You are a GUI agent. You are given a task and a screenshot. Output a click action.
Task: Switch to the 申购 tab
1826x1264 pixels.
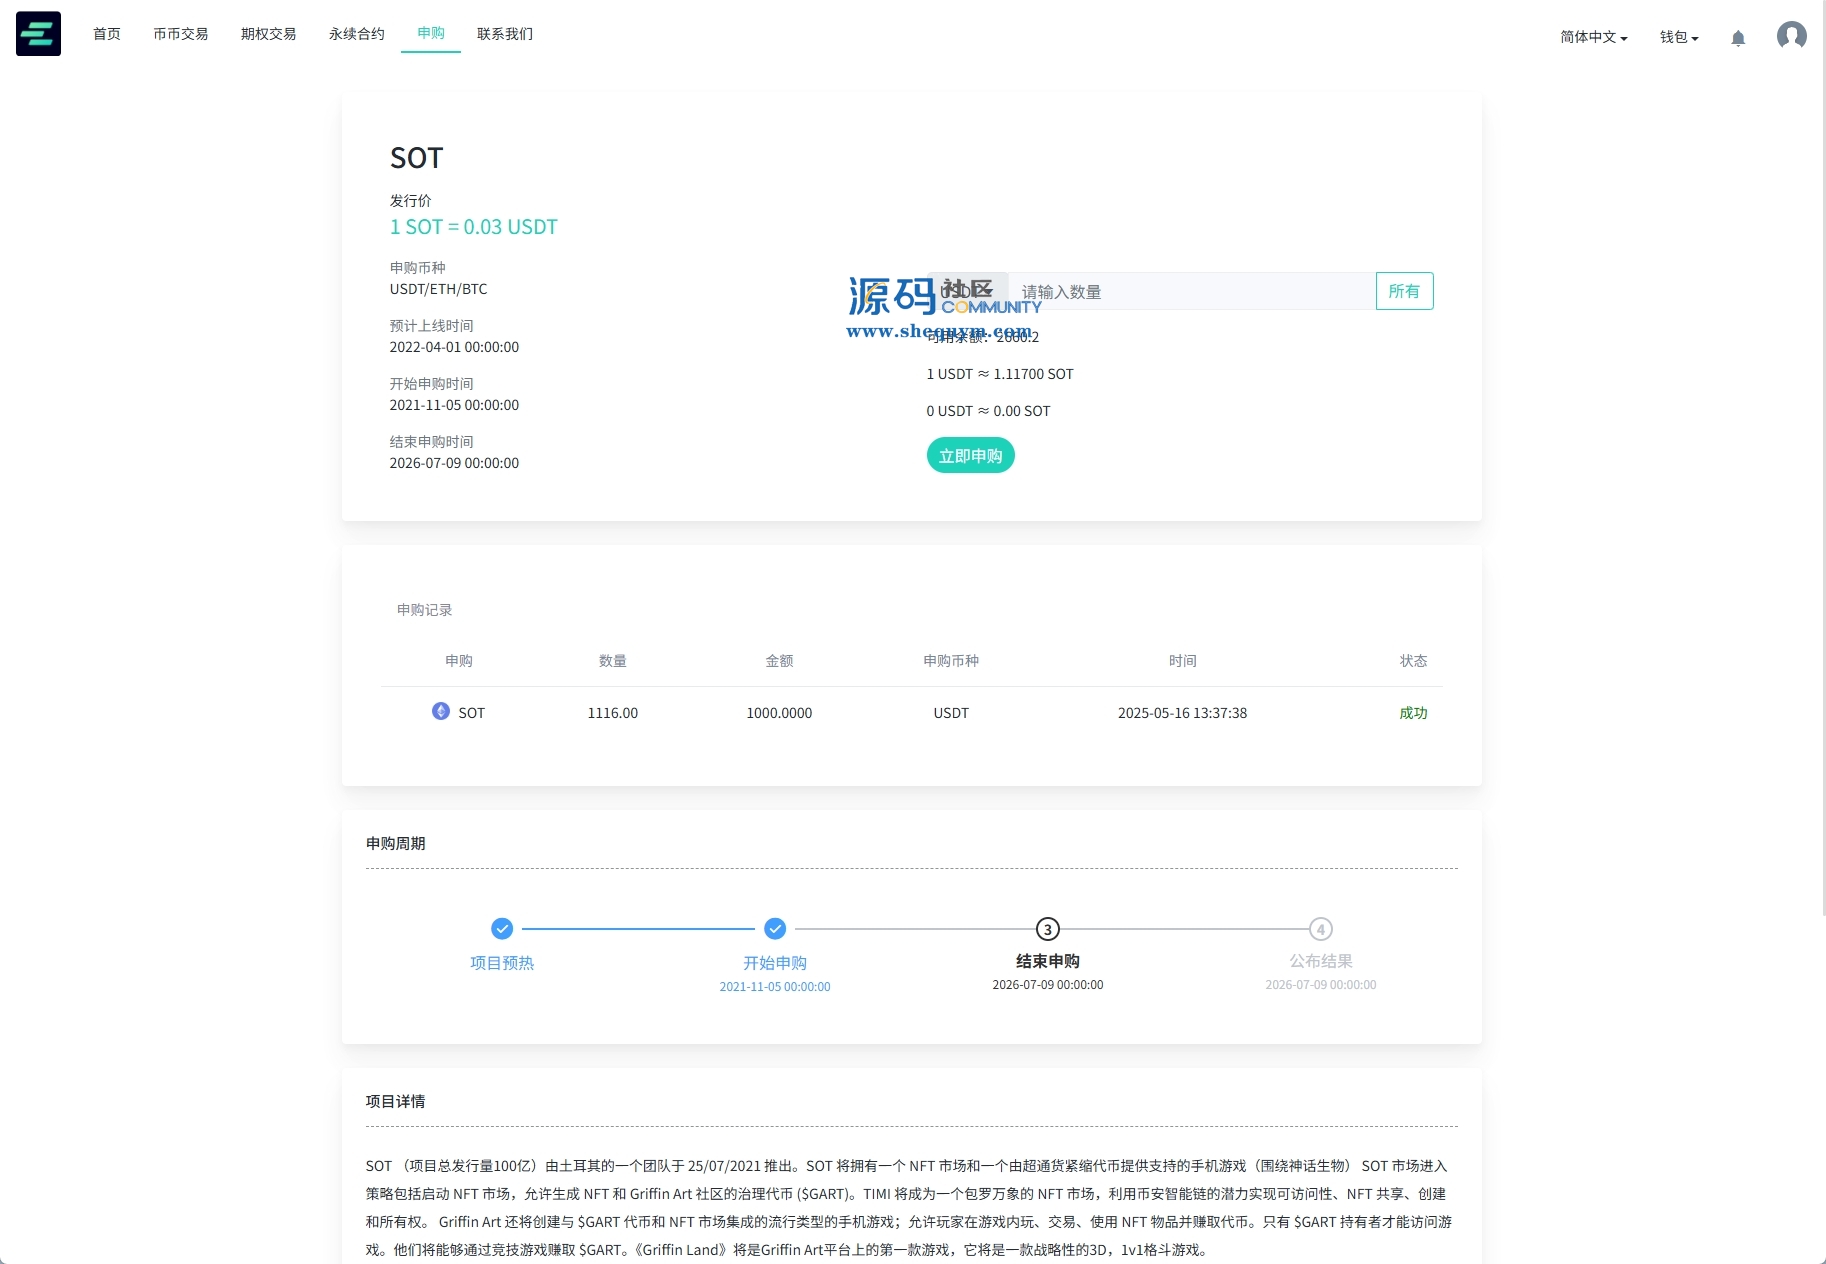tap(431, 33)
